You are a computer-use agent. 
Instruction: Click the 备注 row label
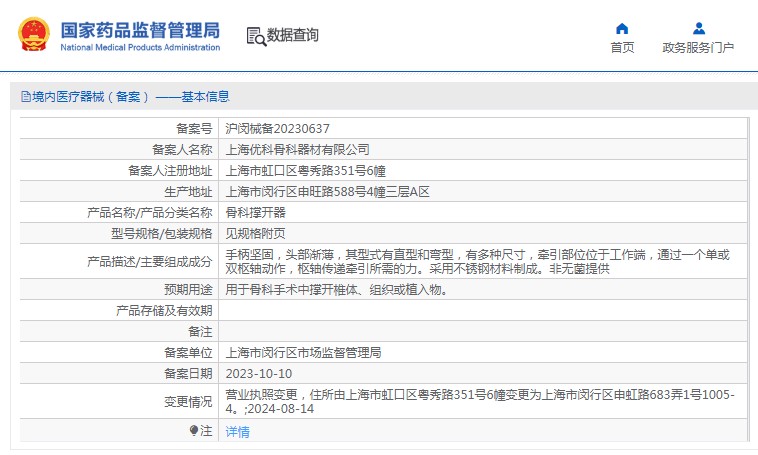tap(200, 332)
